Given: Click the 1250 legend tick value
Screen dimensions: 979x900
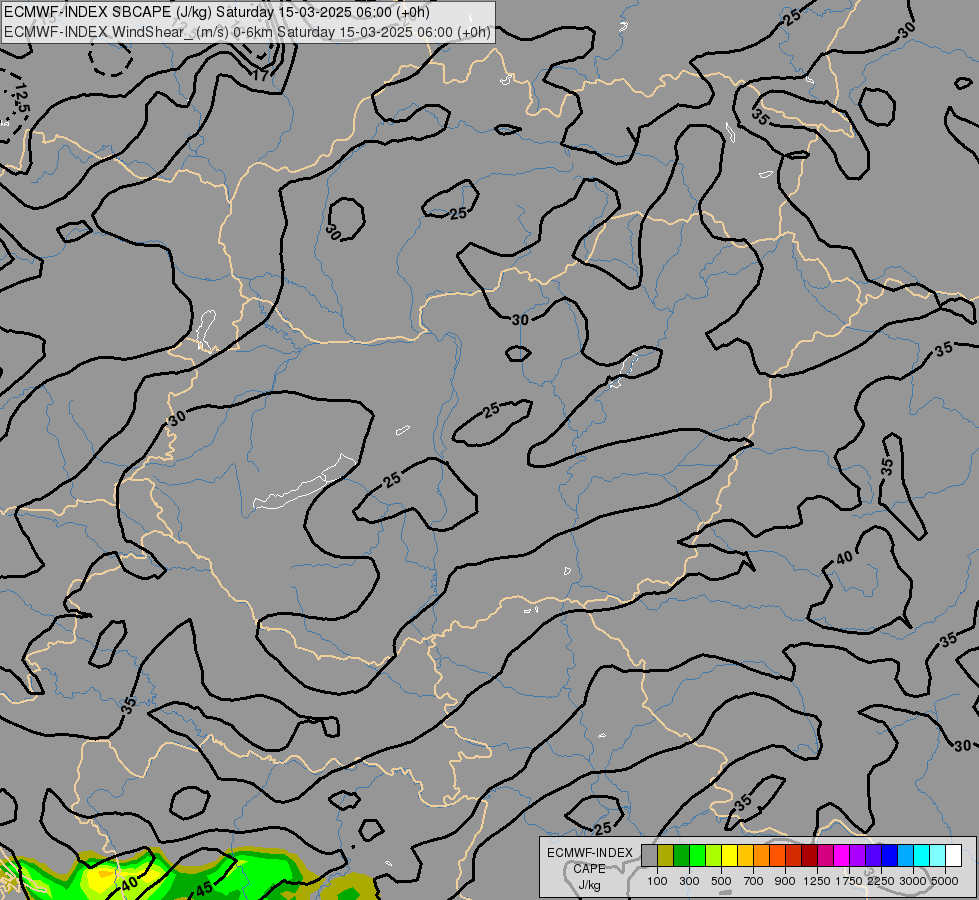Looking at the screenshot, I should click(x=817, y=881).
